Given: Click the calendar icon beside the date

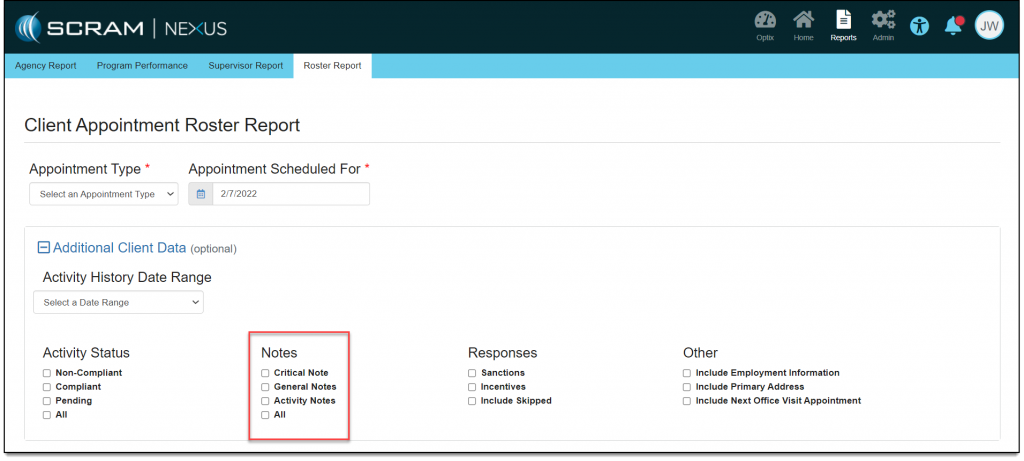Looking at the screenshot, I should pyautogui.click(x=201, y=194).
